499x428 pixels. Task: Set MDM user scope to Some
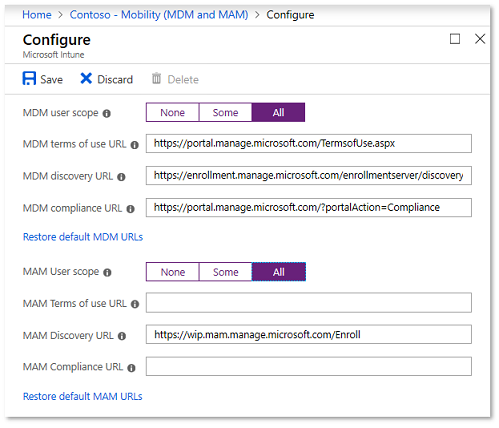tap(225, 112)
